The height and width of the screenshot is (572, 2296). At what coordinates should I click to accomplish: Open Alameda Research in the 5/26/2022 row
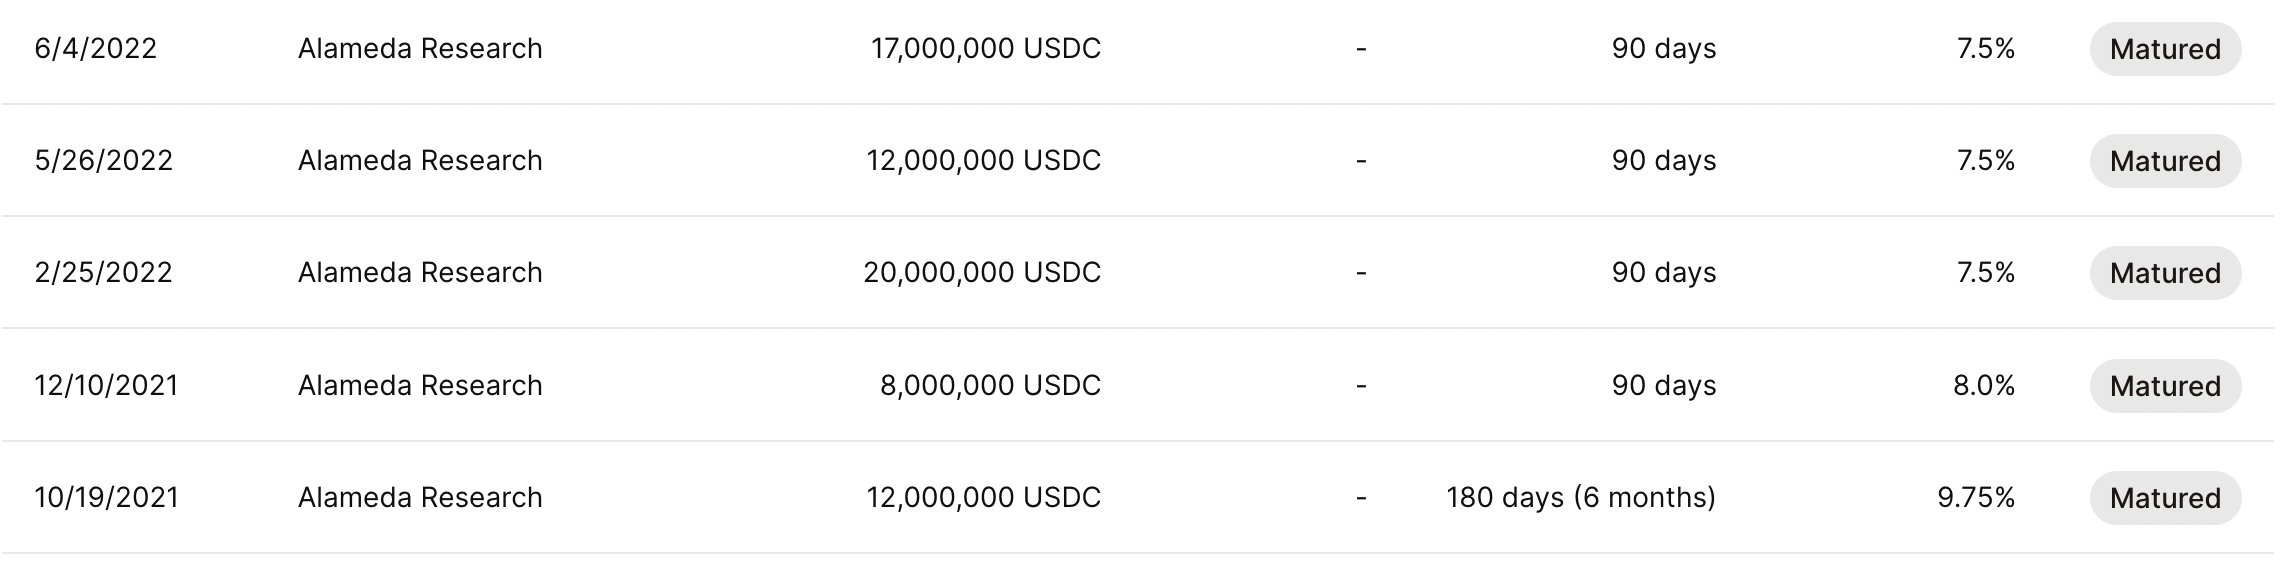pos(420,161)
